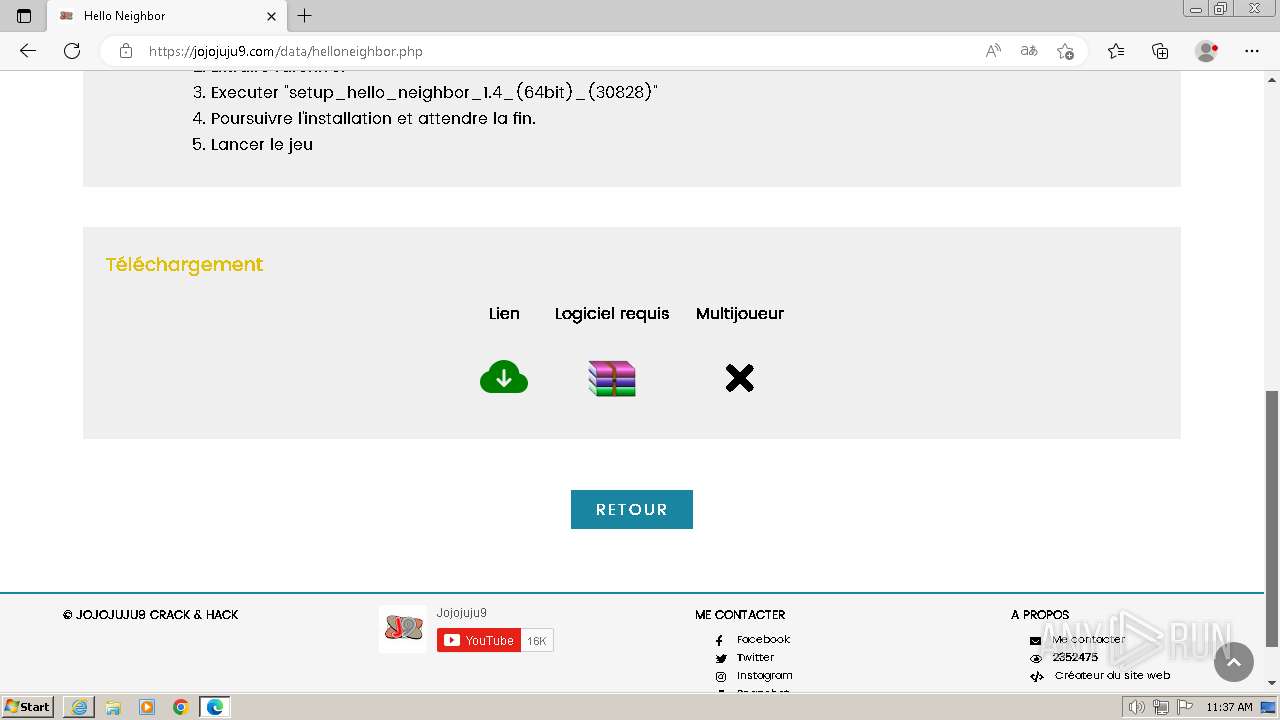Click the Action Center flag icon
1280x720 pixels.
pyautogui.click(x=1184, y=707)
